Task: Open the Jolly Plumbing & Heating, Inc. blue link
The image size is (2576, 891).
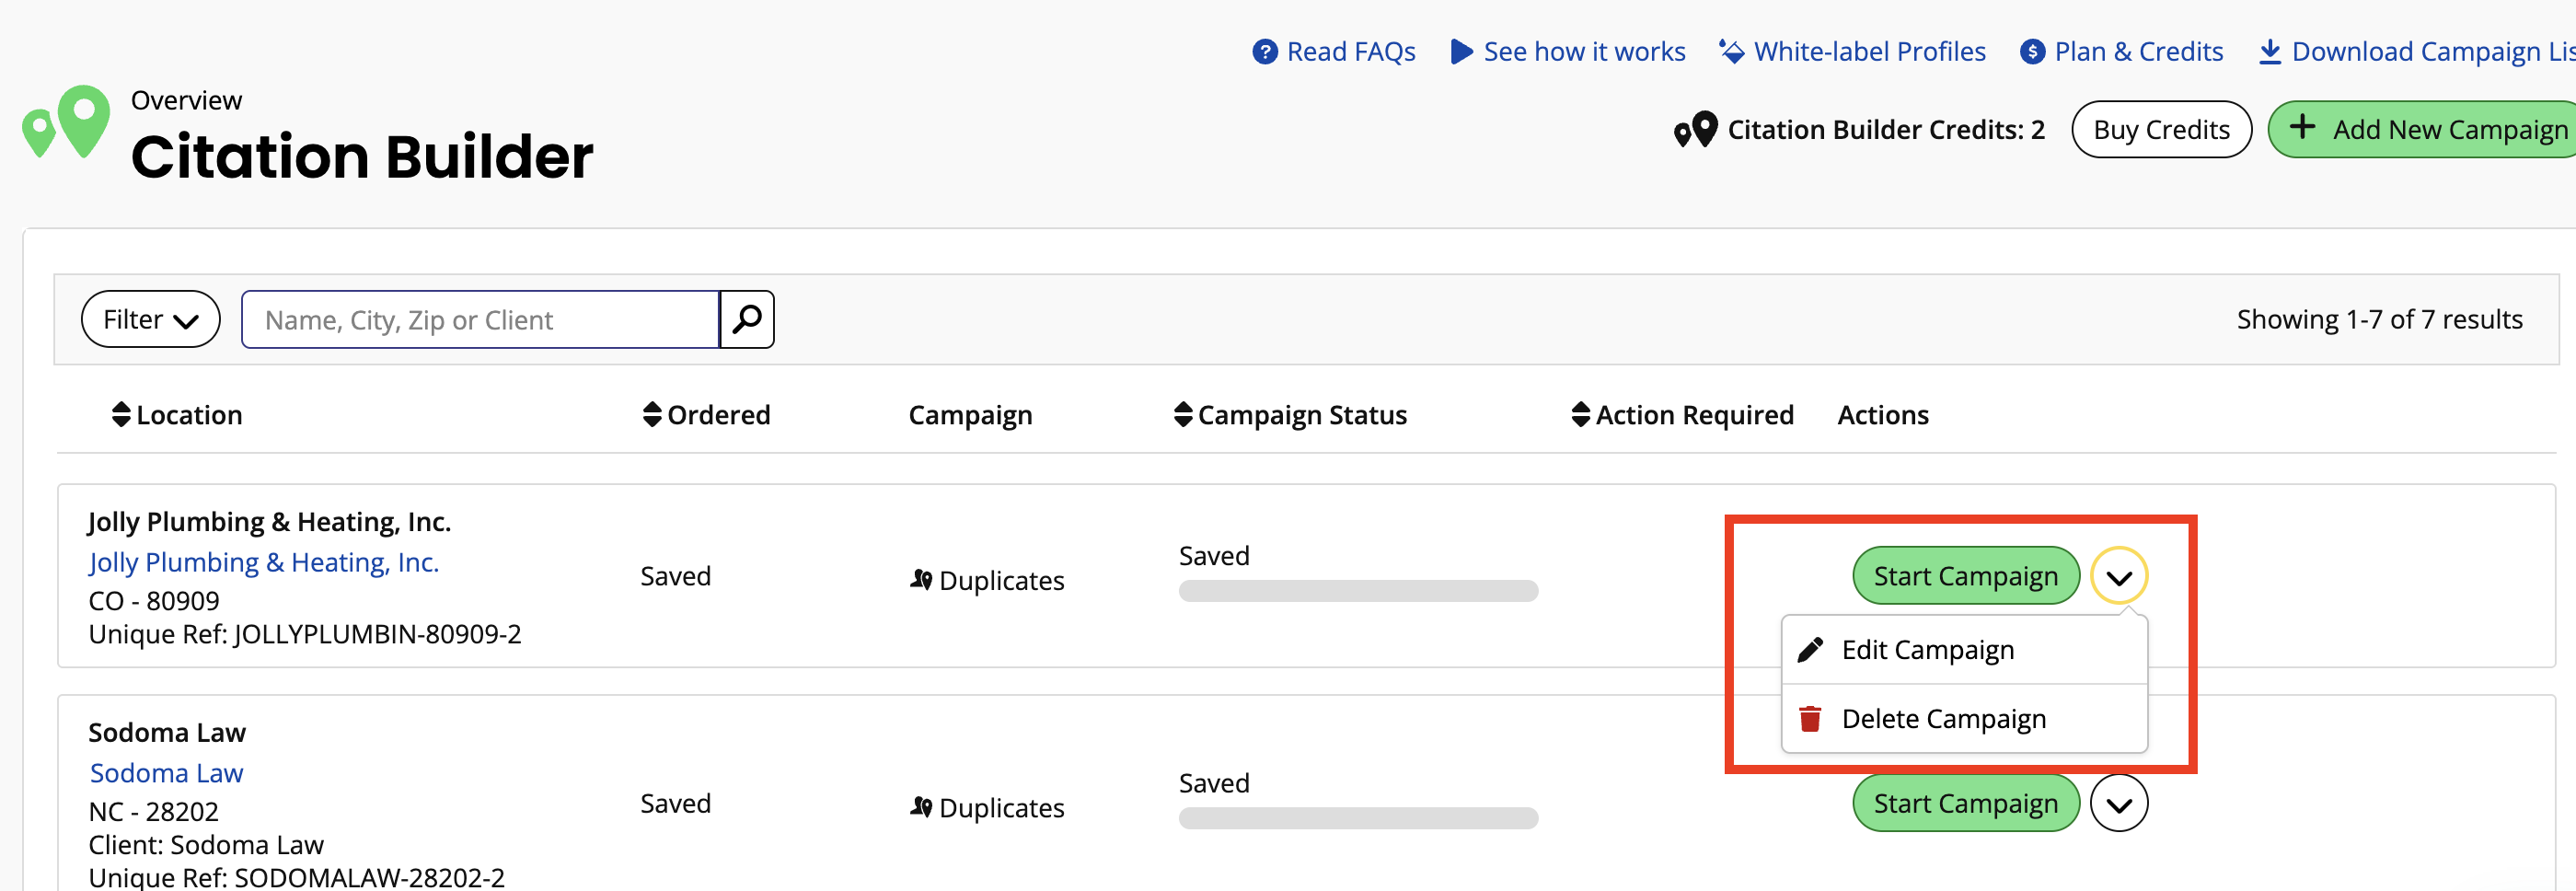Action: tap(264, 562)
